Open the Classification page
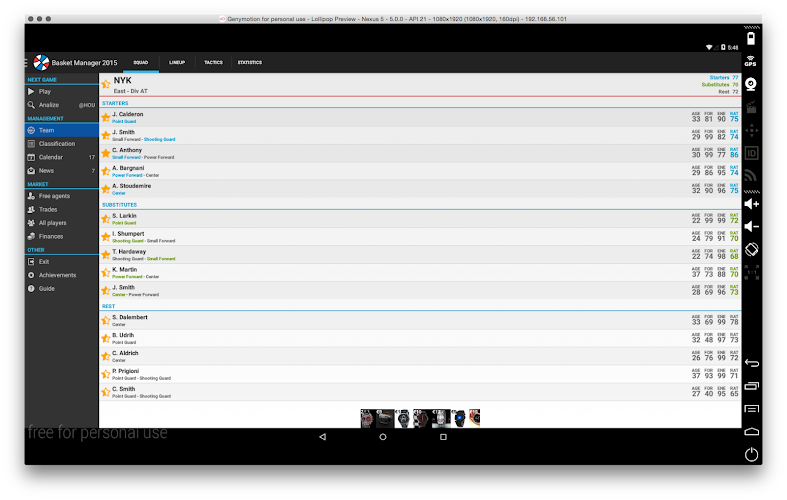This screenshot has width=787, height=500. [x=61, y=144]
